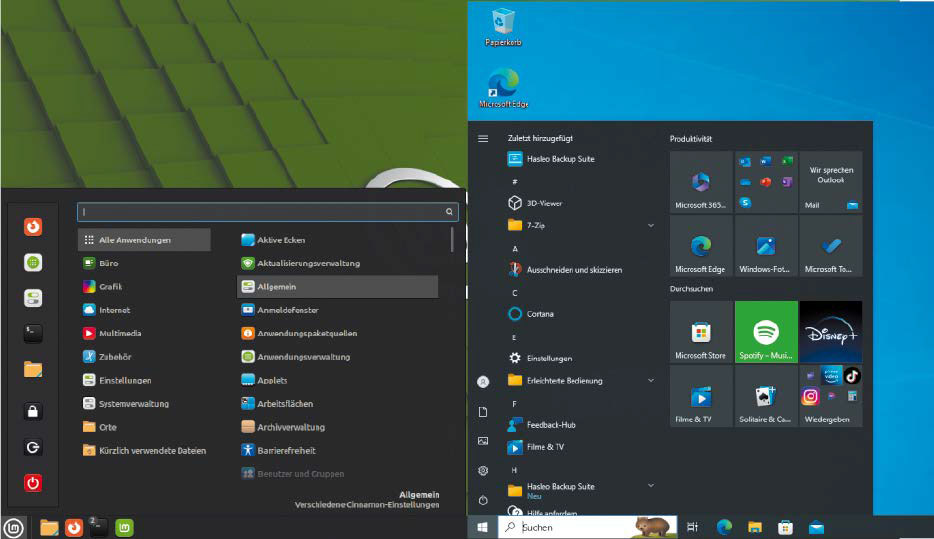
Task: Open Anwendungspaketquellen
Action: (337, 333)
